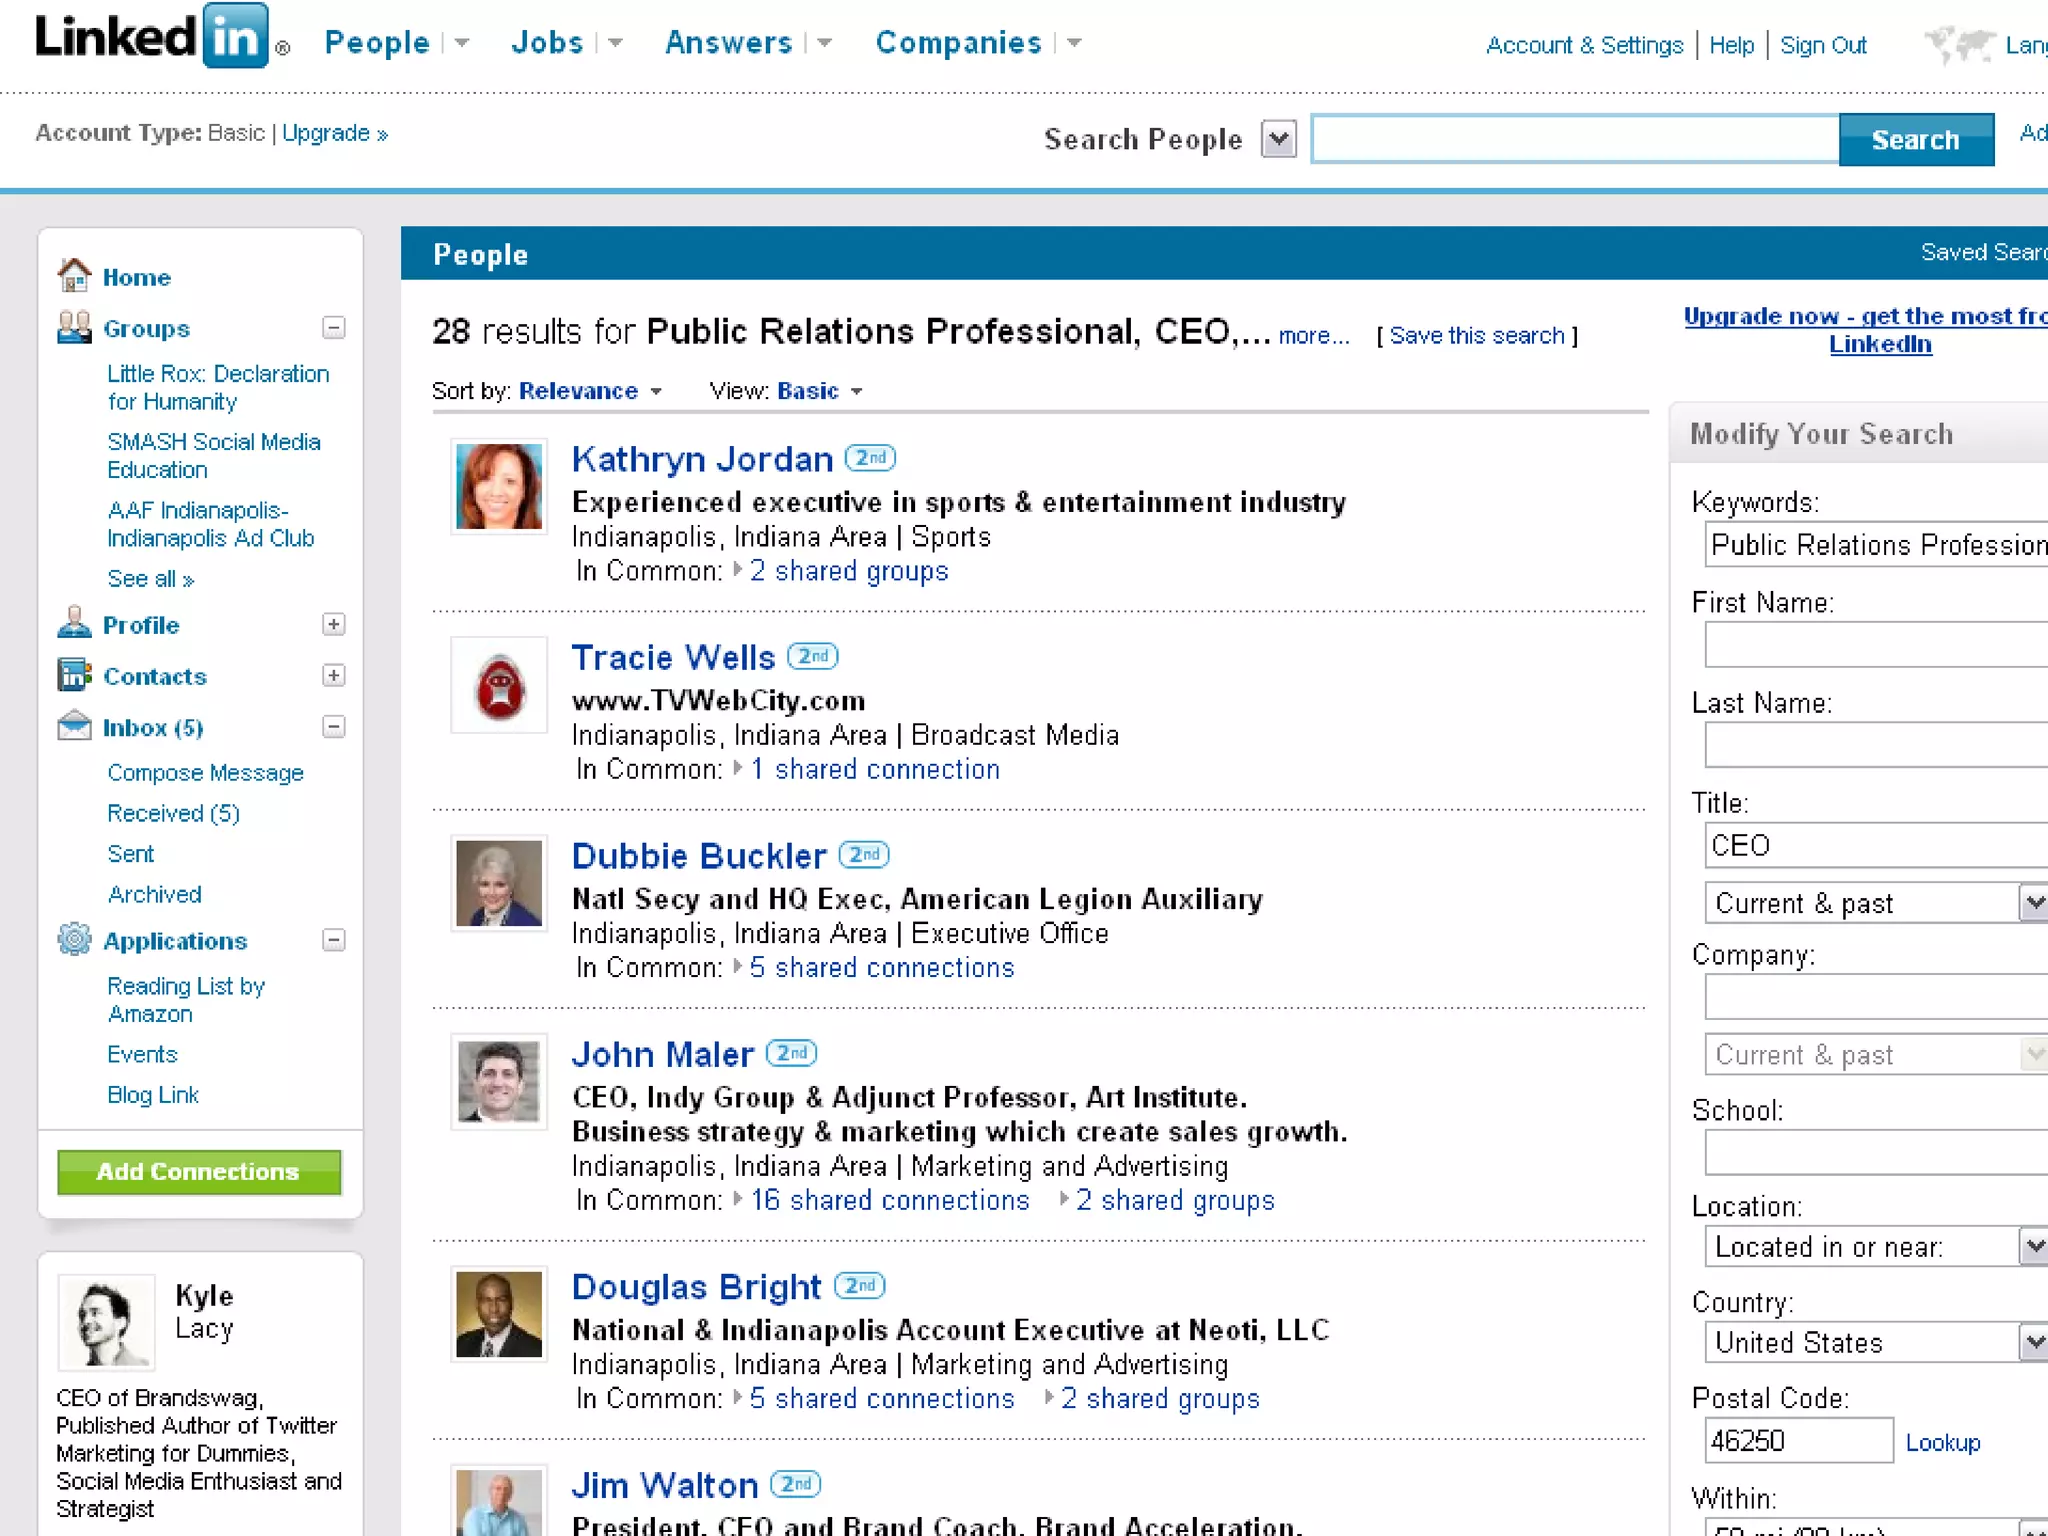
Task: Click John Maler's profile photo
Action: pyautogui.click(x=499, y=1081)
